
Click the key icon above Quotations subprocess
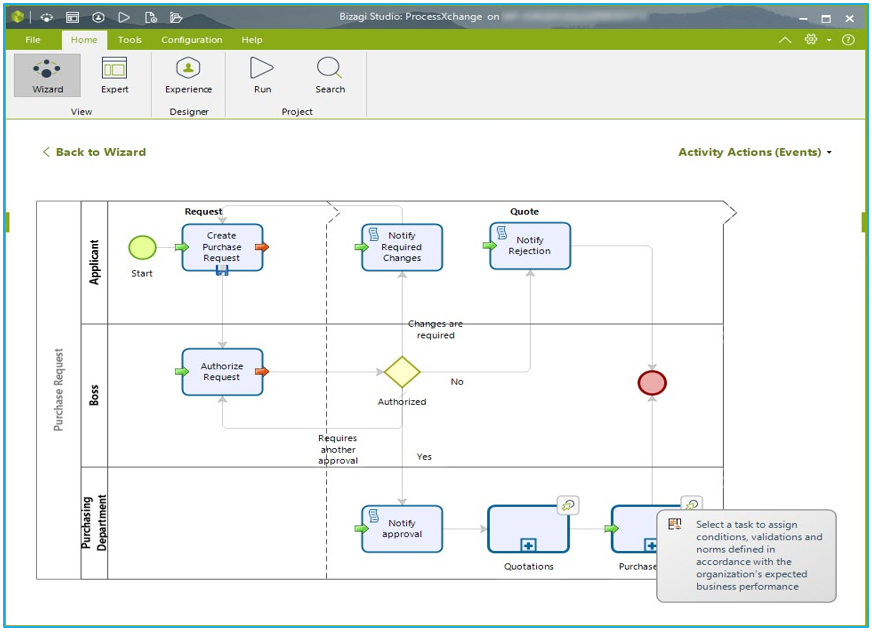point(567,506)
